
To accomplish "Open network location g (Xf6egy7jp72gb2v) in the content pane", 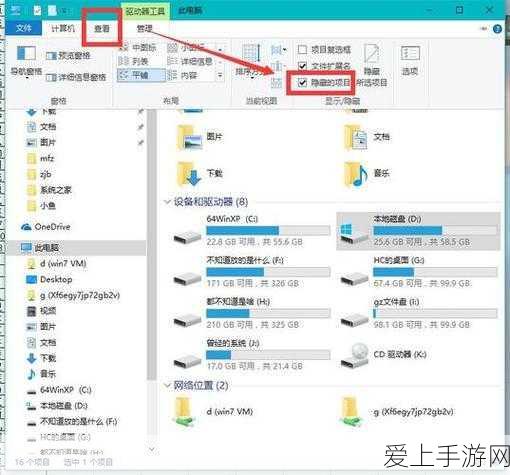I will pyautogui.click(x=397, y=412).
